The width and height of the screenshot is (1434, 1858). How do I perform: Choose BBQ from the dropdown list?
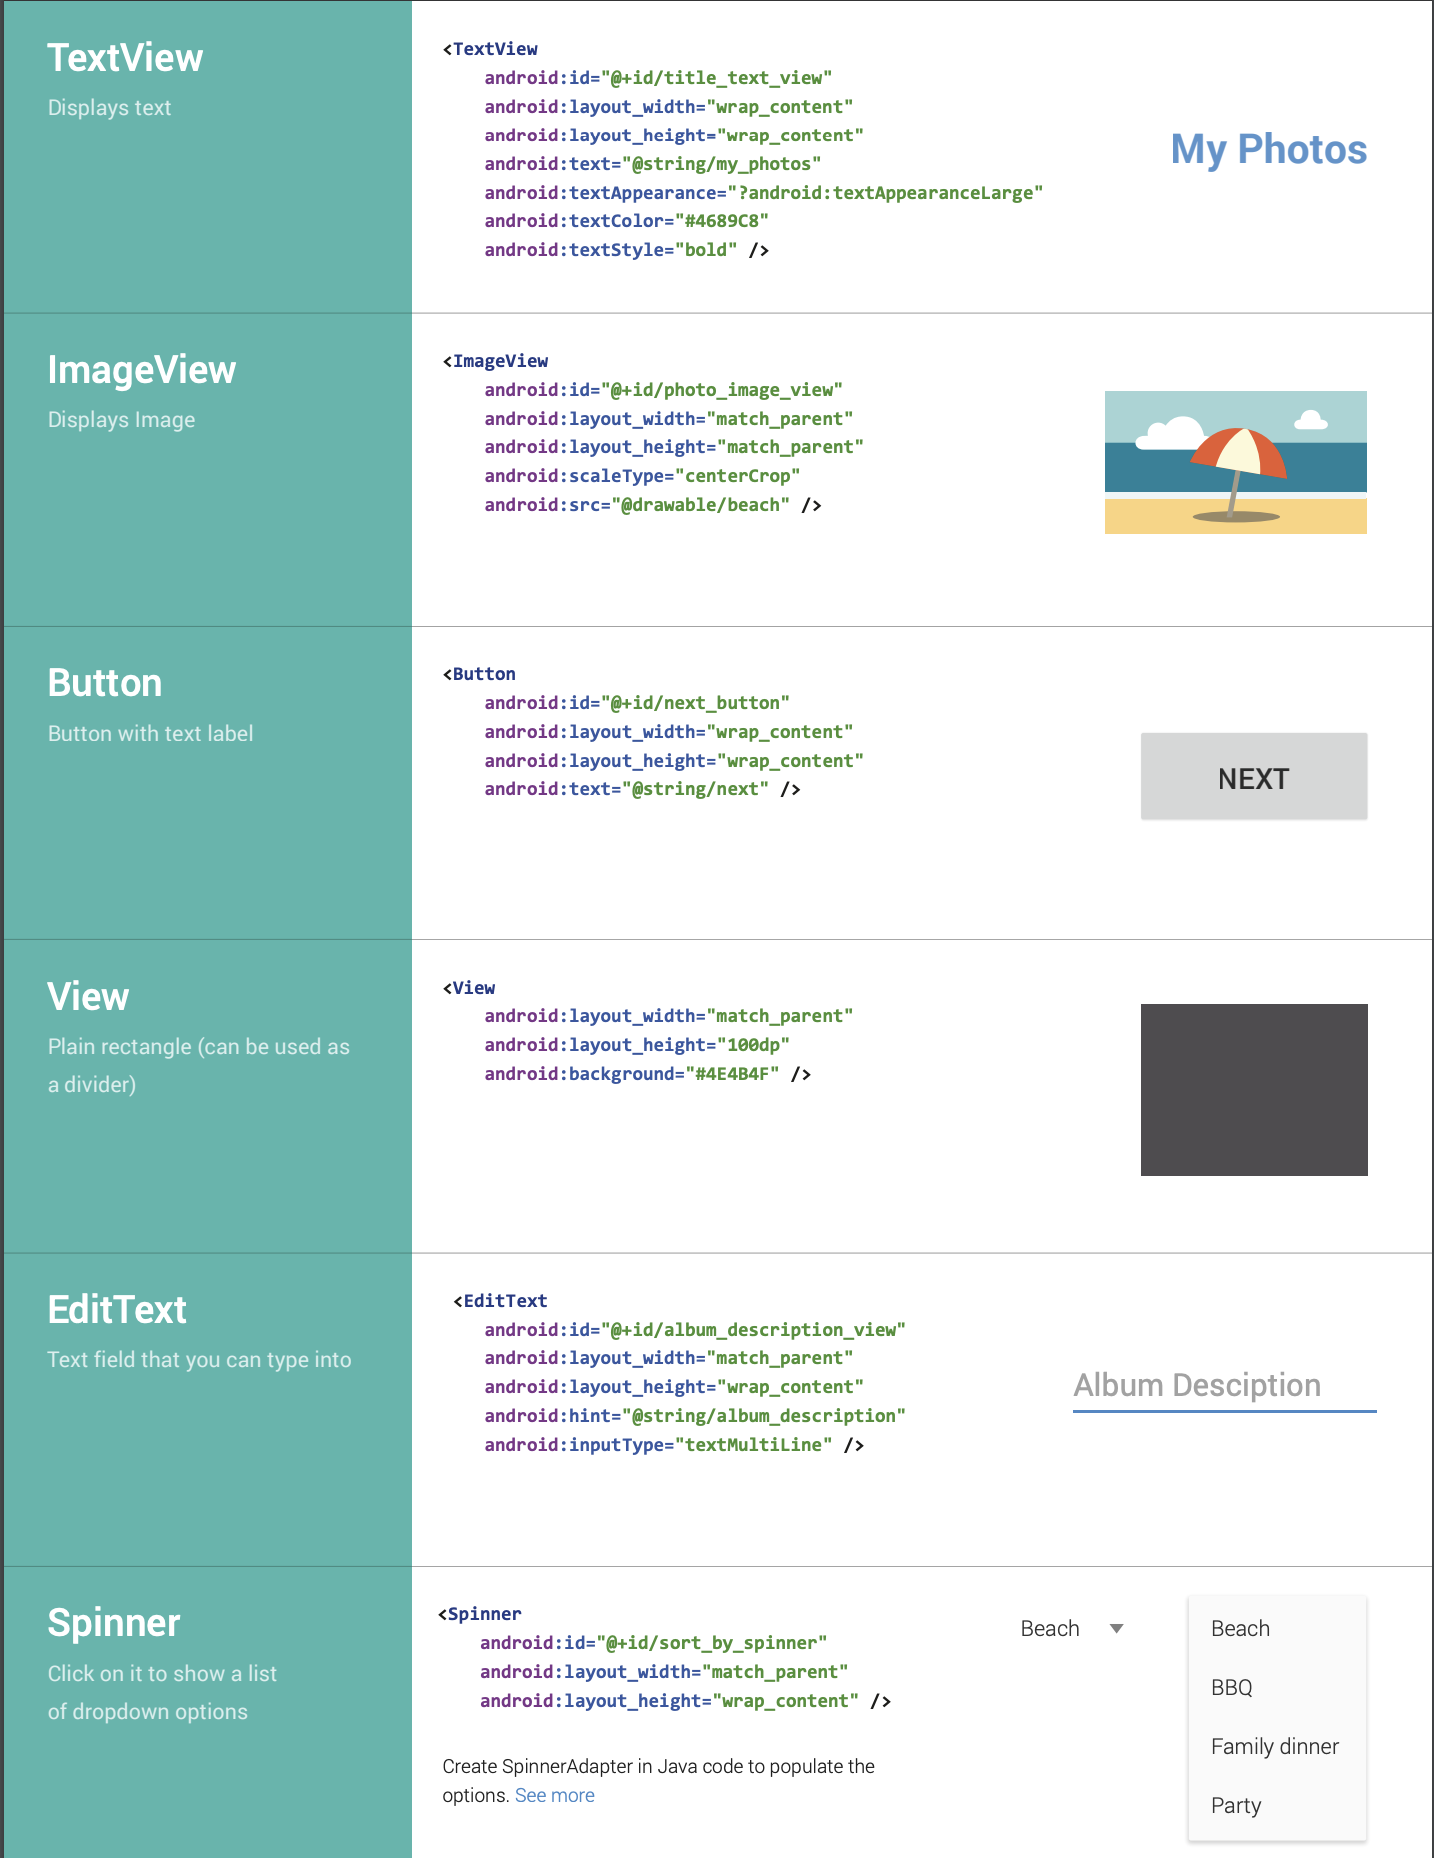pyautogui.click(x=1231, y=1688)
